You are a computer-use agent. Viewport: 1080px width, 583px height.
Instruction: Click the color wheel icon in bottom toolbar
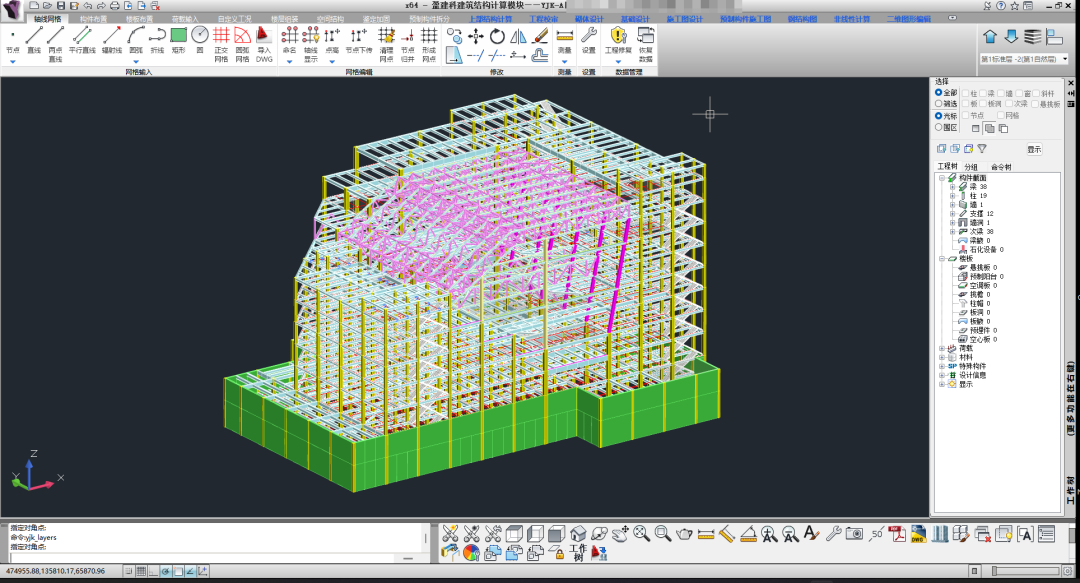471,553
